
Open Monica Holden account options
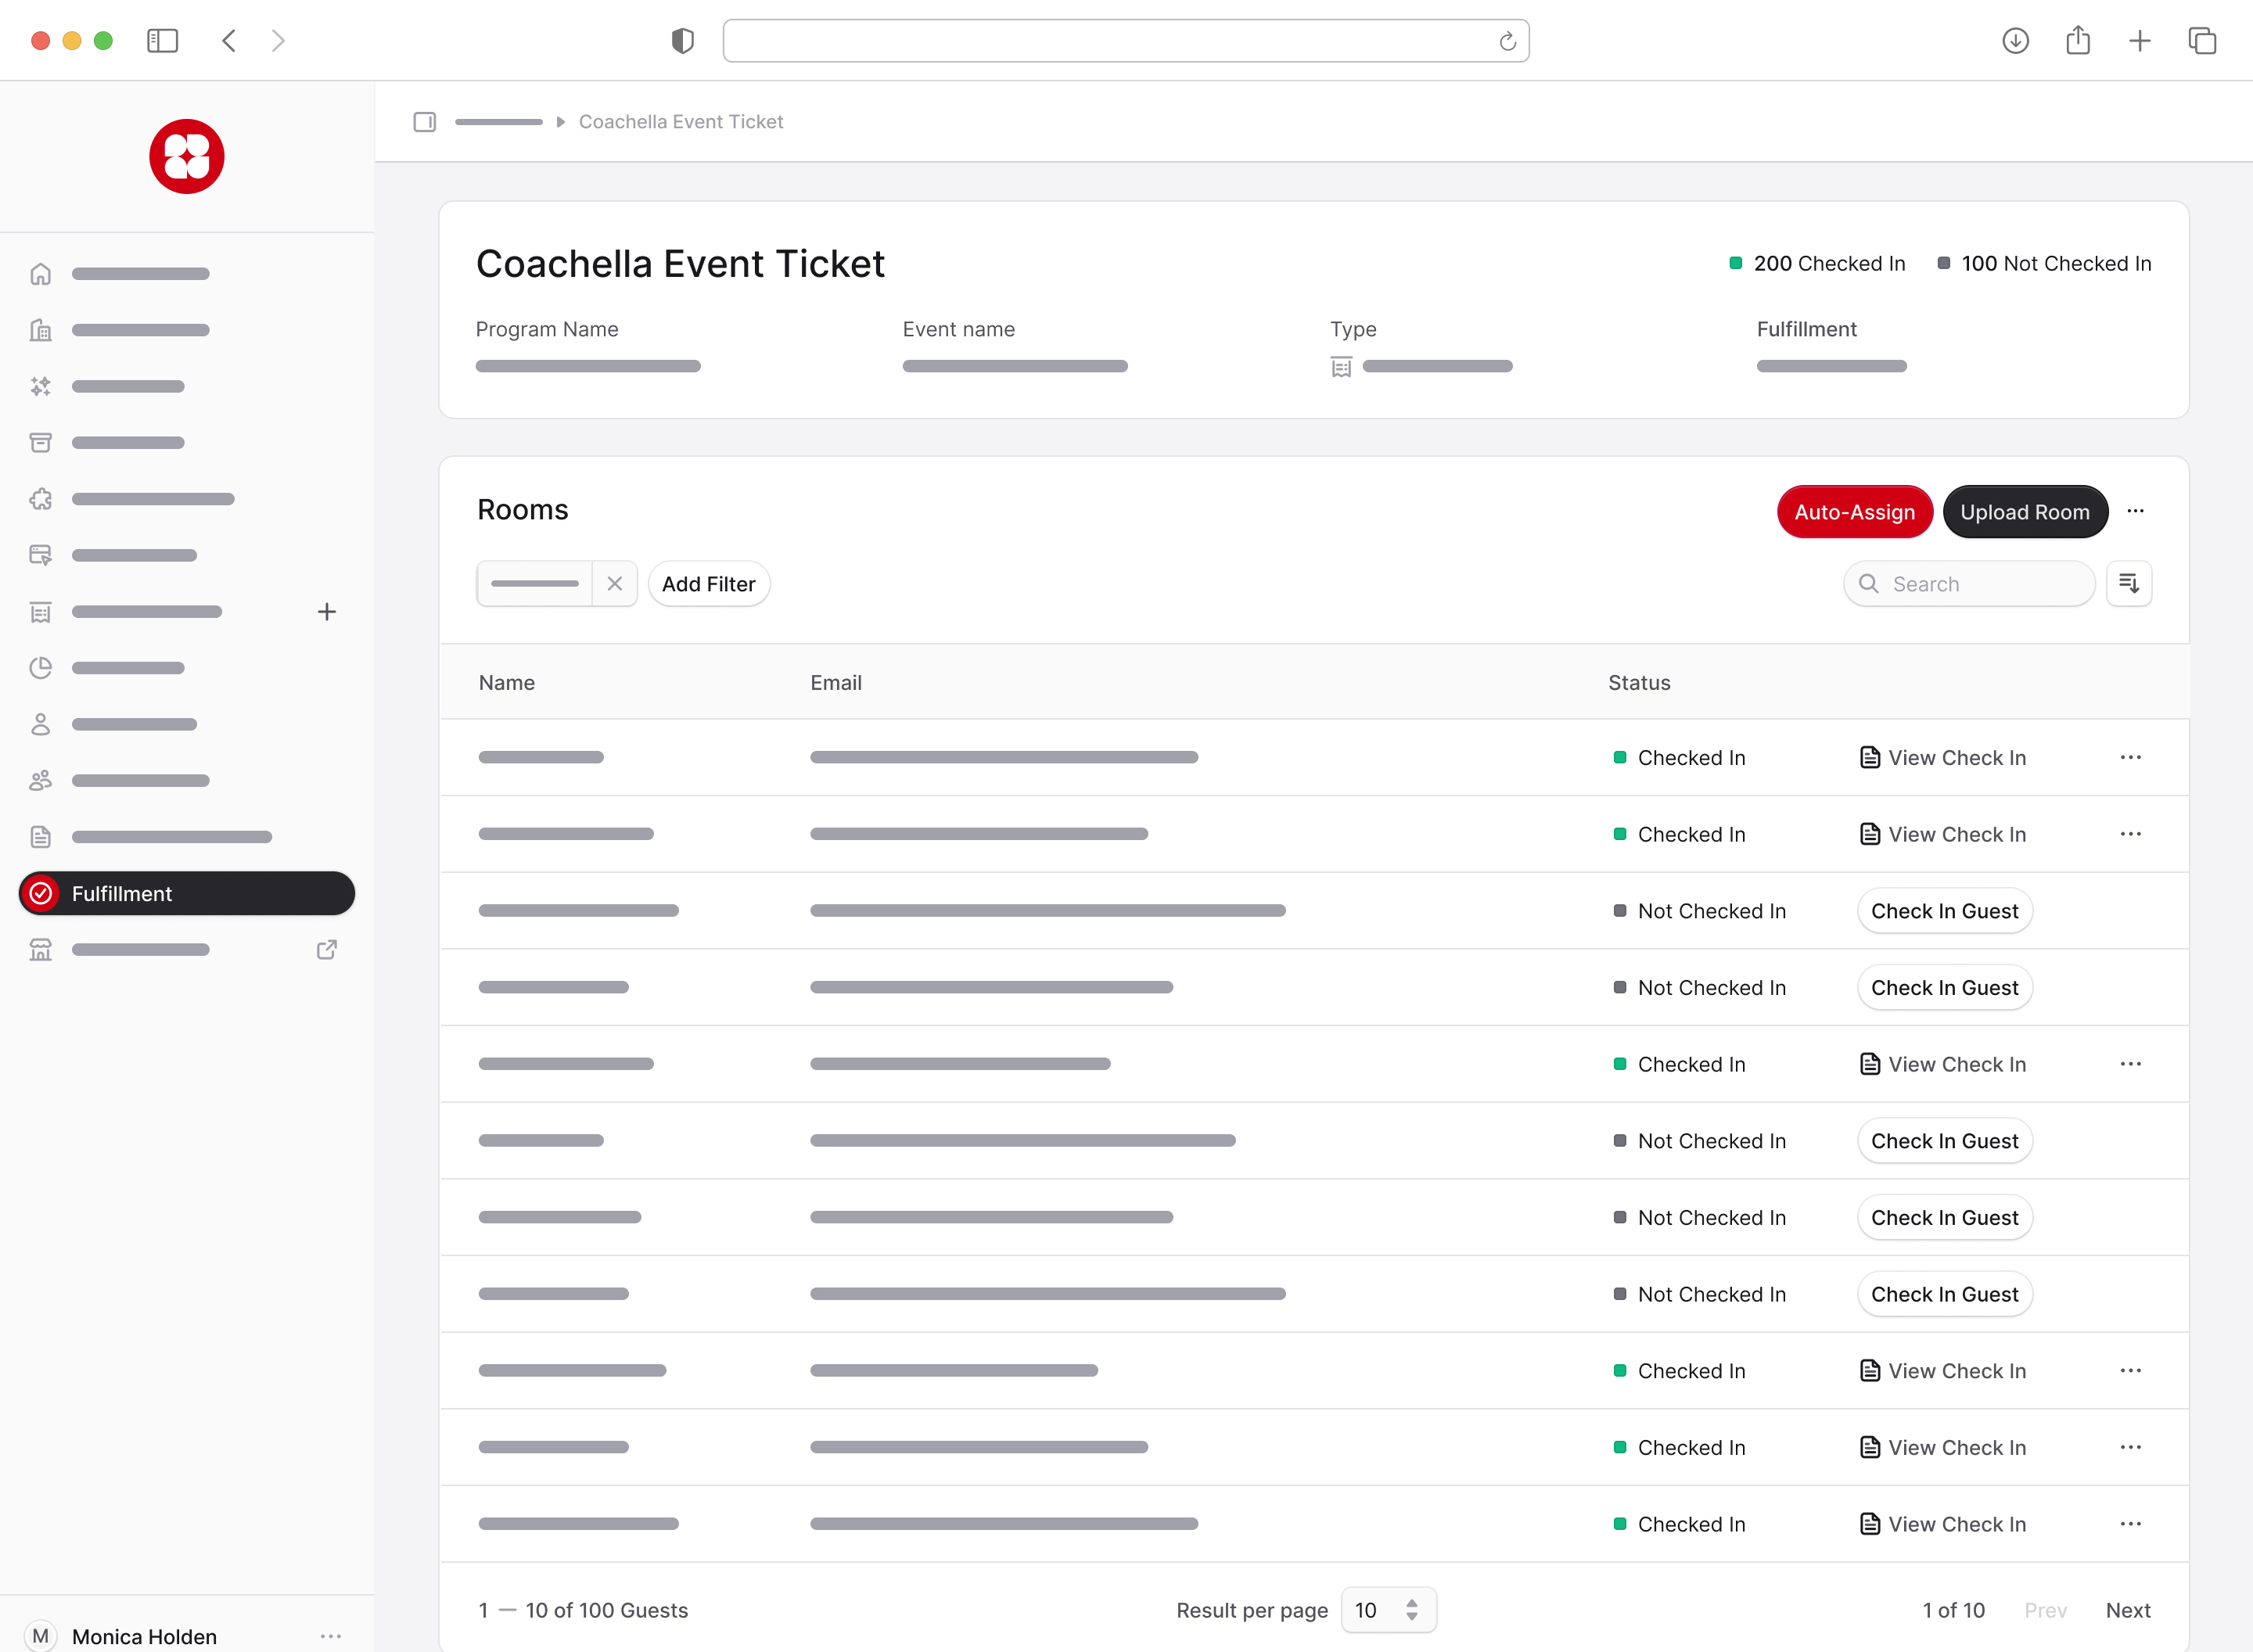(x=331, y=1636)
